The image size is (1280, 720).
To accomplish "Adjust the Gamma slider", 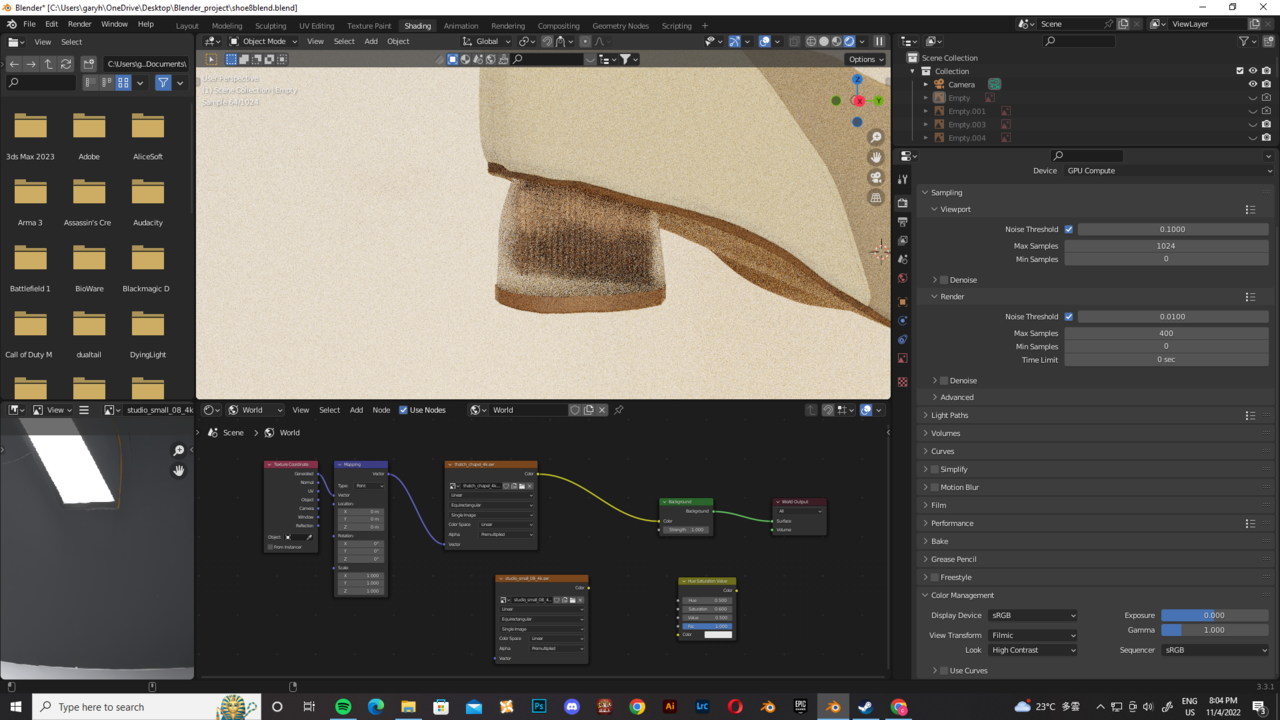I will [x=1214, y=630].
